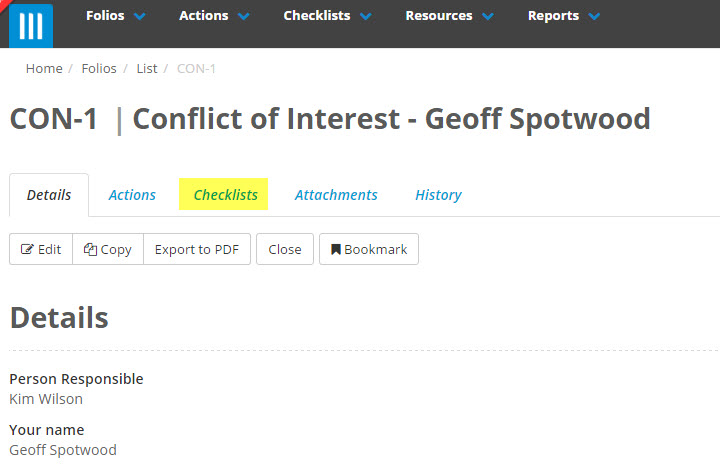Screen dimensions: 720x468
Task: Click the Edit pencil icon
Action: (x=27, y=250)
